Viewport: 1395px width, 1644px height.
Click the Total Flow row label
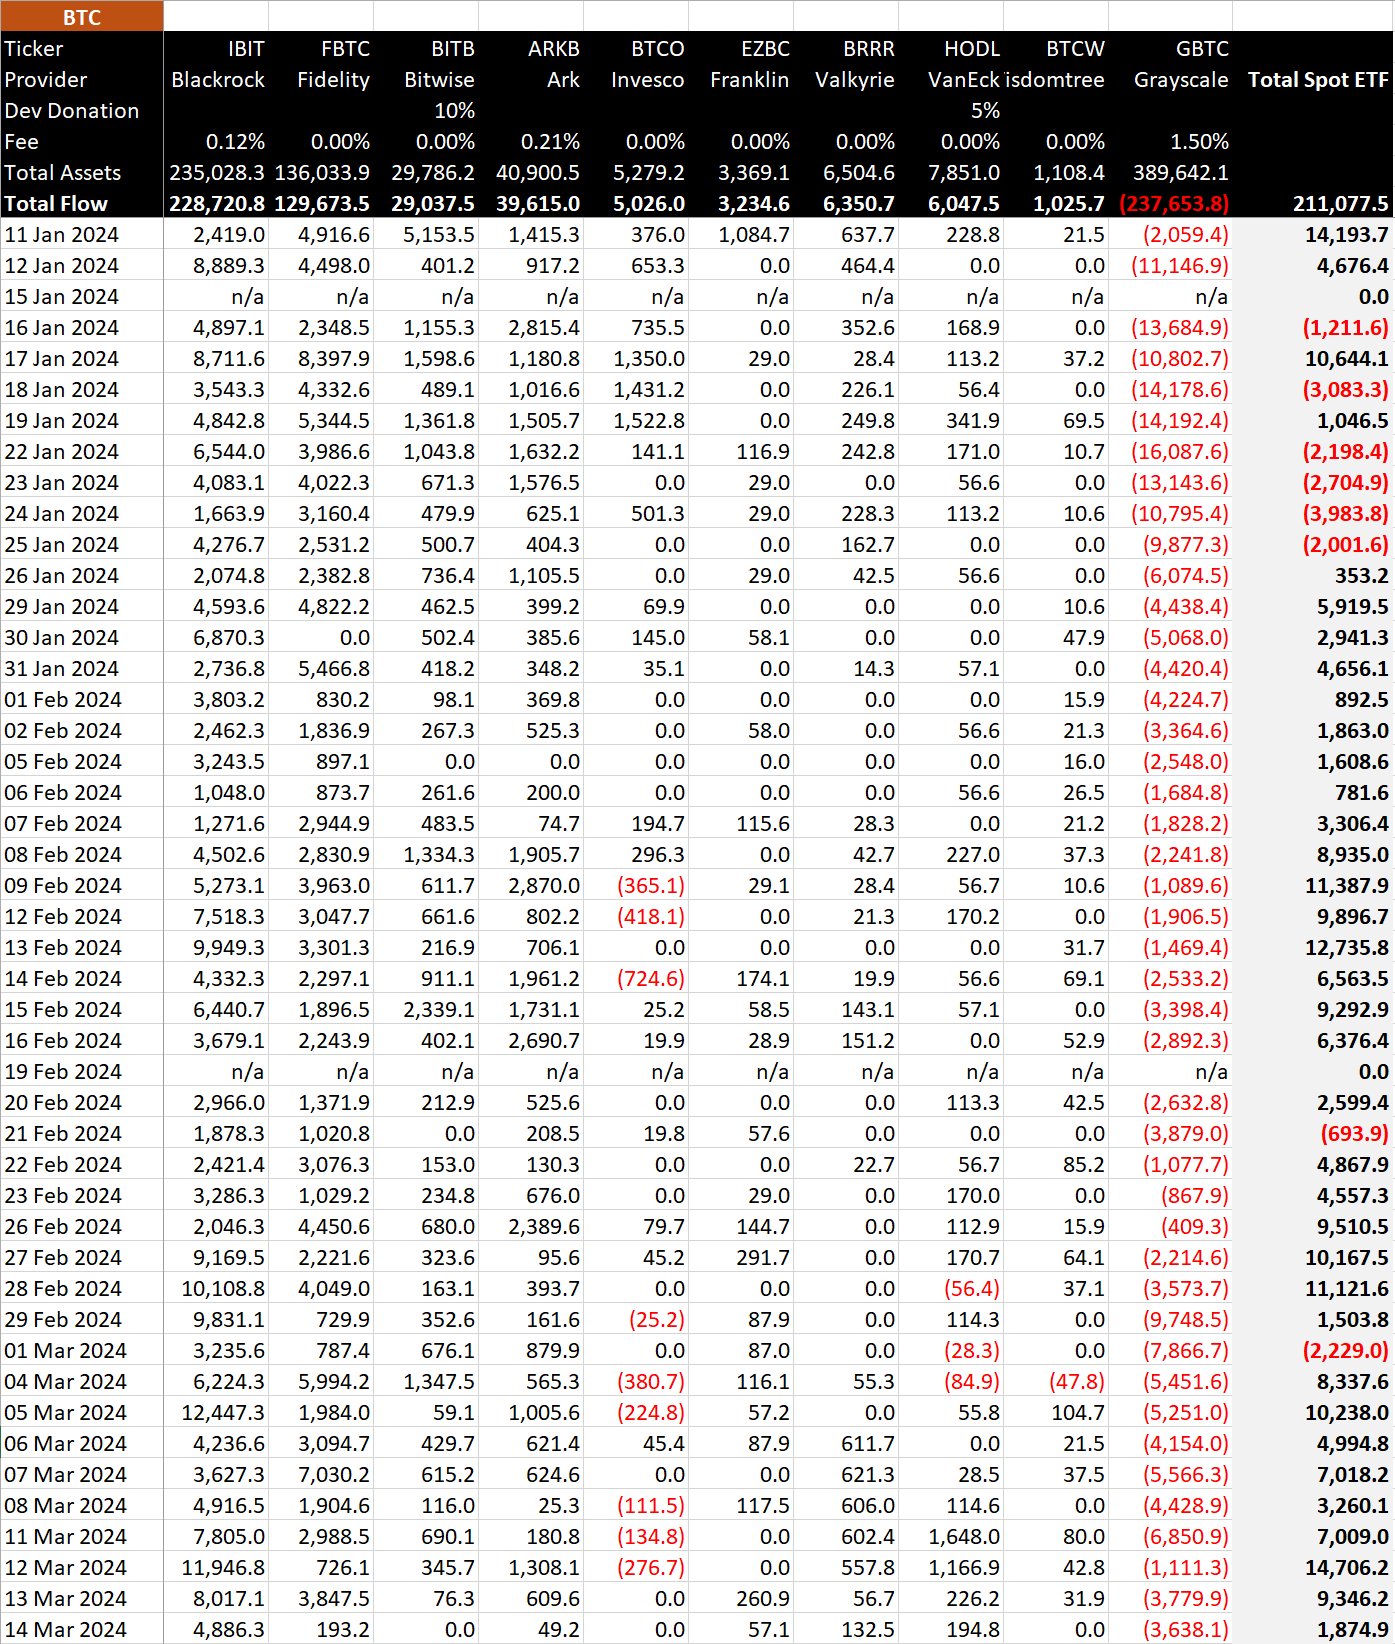56,204
